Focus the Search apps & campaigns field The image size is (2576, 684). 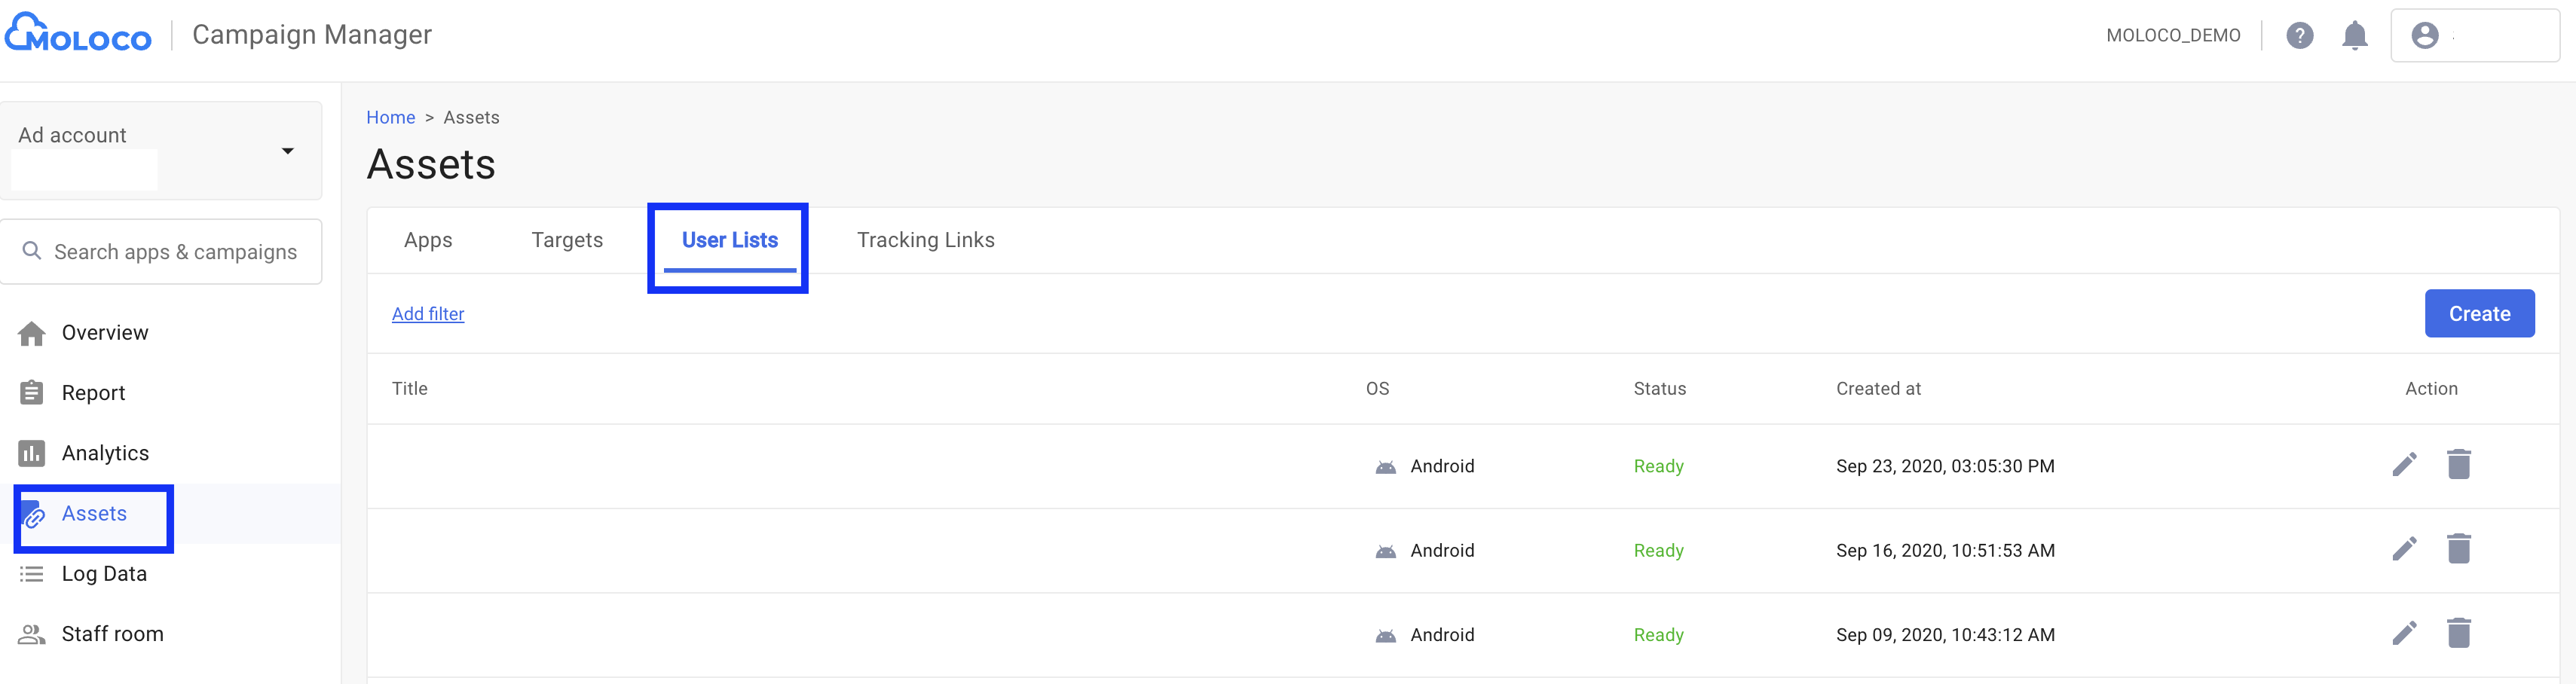tap(175, 252)
